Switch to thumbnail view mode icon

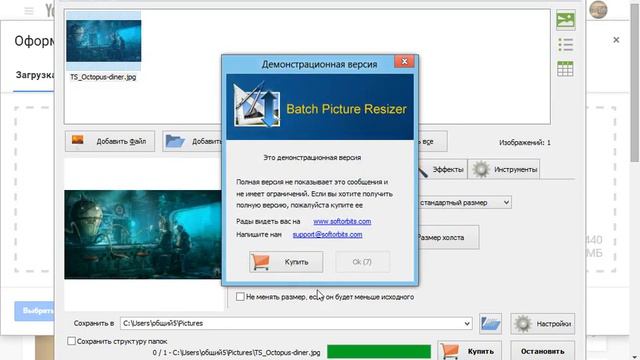[x=565, y=20]
